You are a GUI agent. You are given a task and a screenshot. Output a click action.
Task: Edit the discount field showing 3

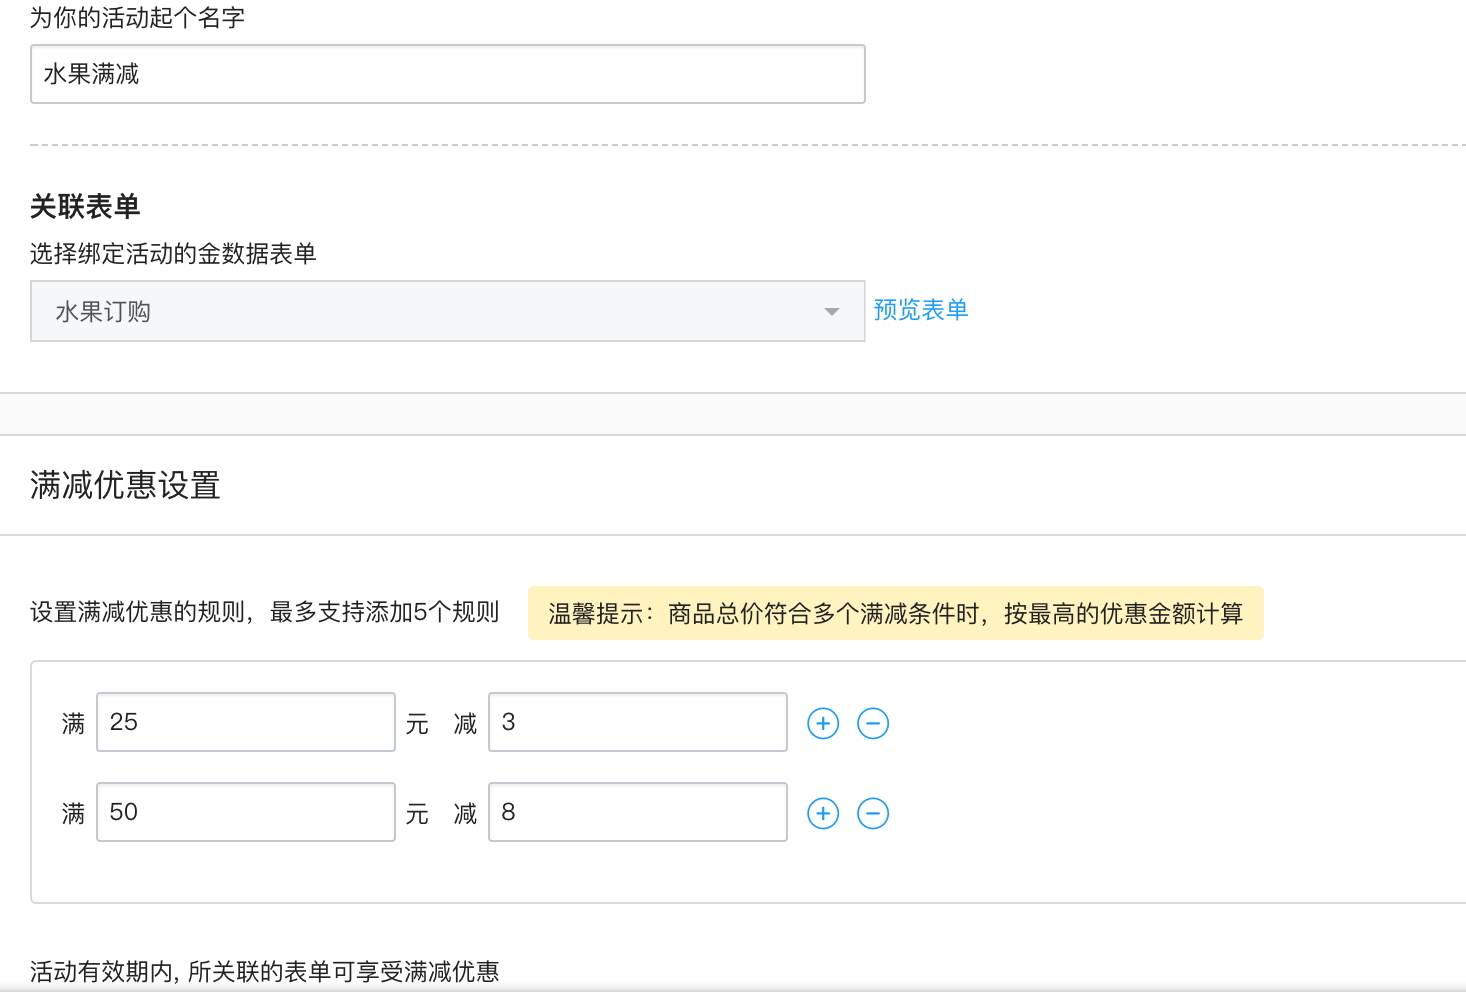tap(638, 722)
